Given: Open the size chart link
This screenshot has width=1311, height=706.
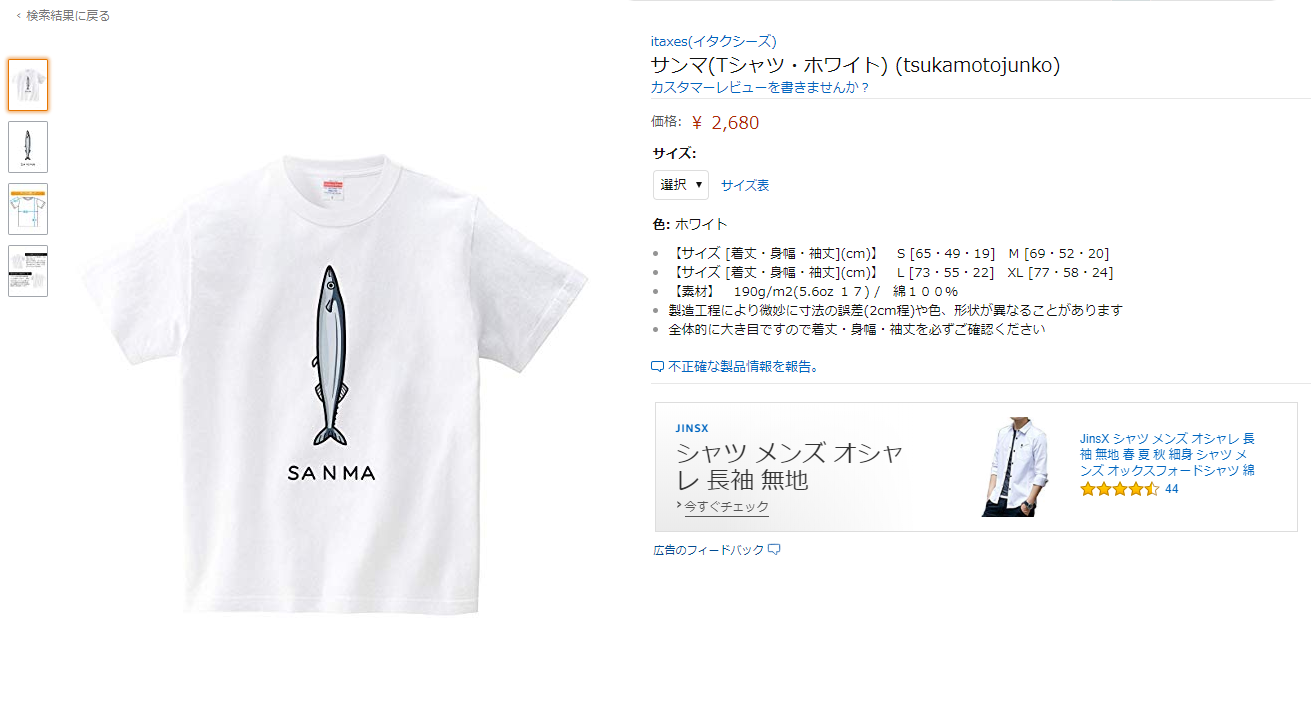Looking at the screenshot, I should [745, 185].
